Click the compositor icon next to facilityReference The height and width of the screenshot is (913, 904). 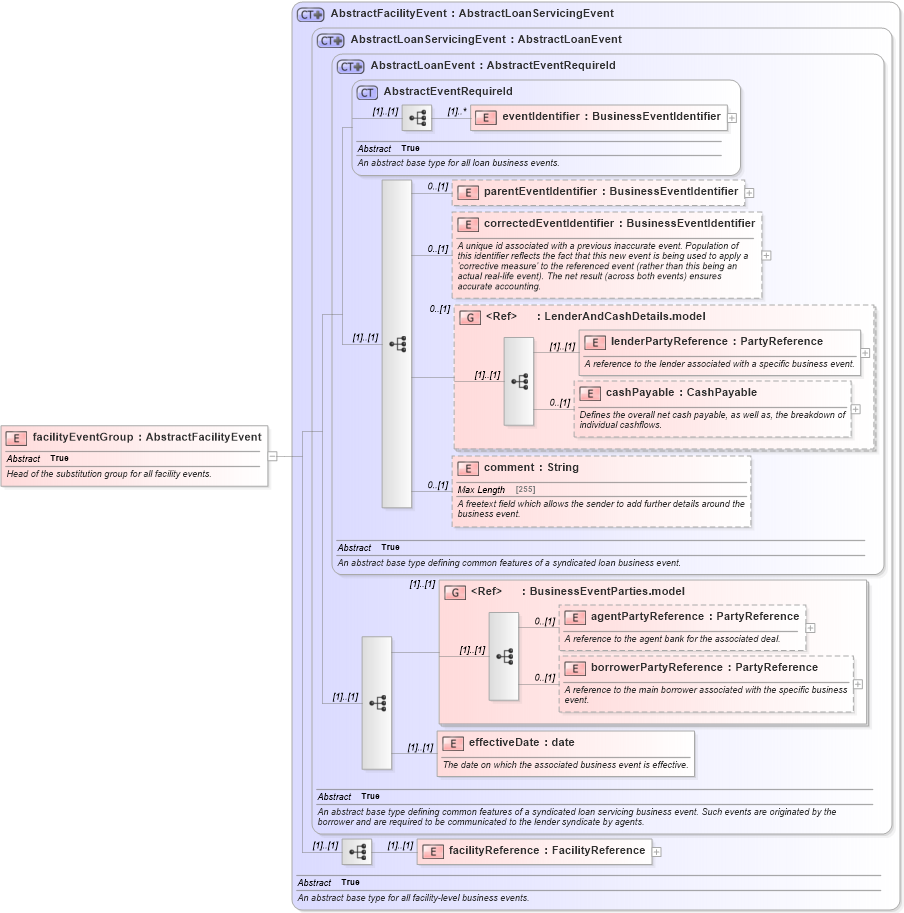point(358,851)
